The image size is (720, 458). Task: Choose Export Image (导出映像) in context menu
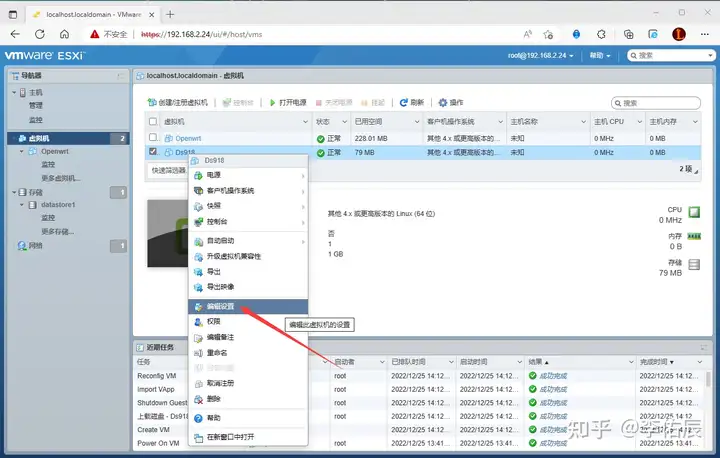248,287
